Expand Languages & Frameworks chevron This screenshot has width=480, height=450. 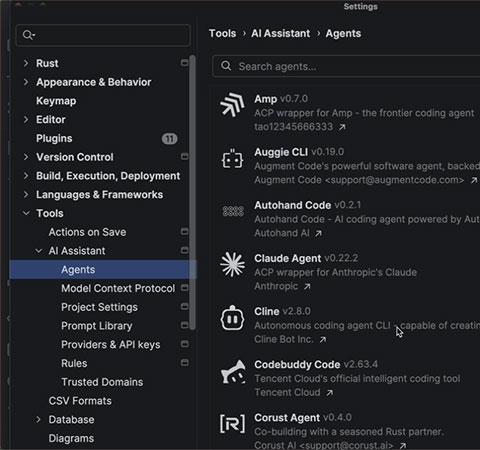click(x=26, y=194)
